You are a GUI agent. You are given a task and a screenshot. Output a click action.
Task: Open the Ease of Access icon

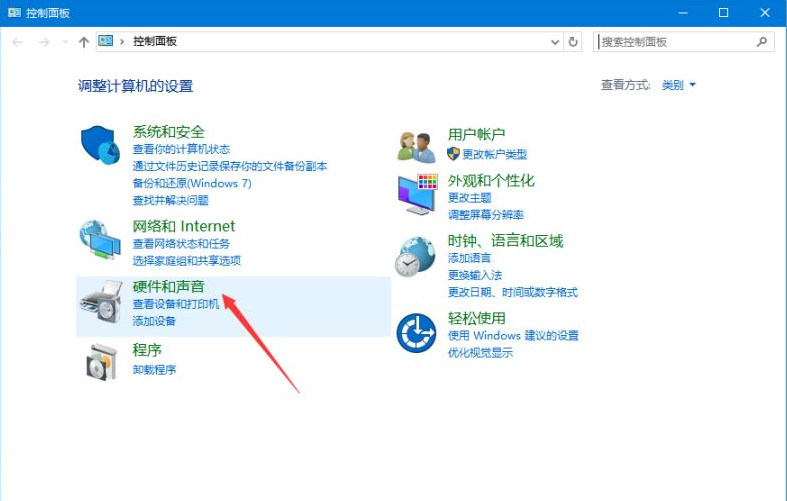(416, 332)
